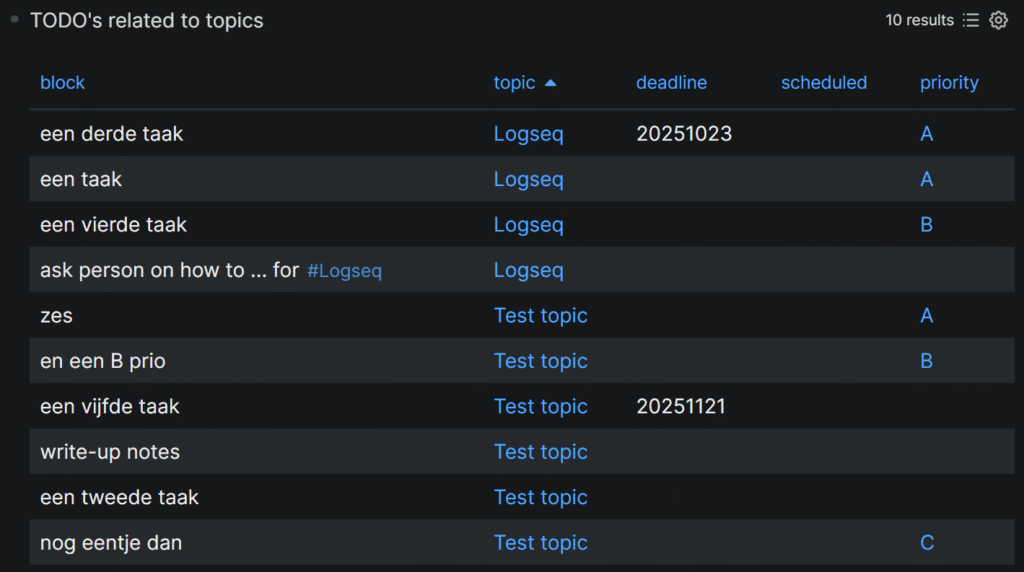This screenshot has width=1024, height=572.
Task: Select the een vijfde taak block
Action: coord(110,407)
